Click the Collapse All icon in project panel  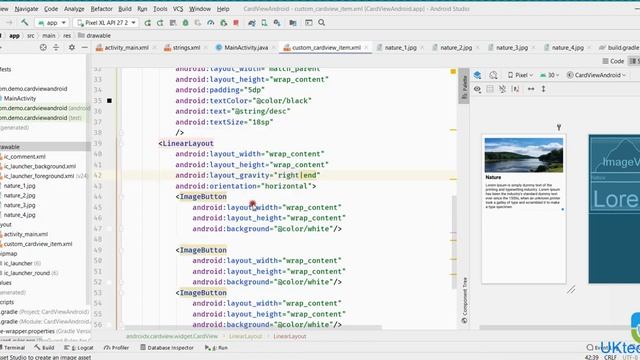56,47
